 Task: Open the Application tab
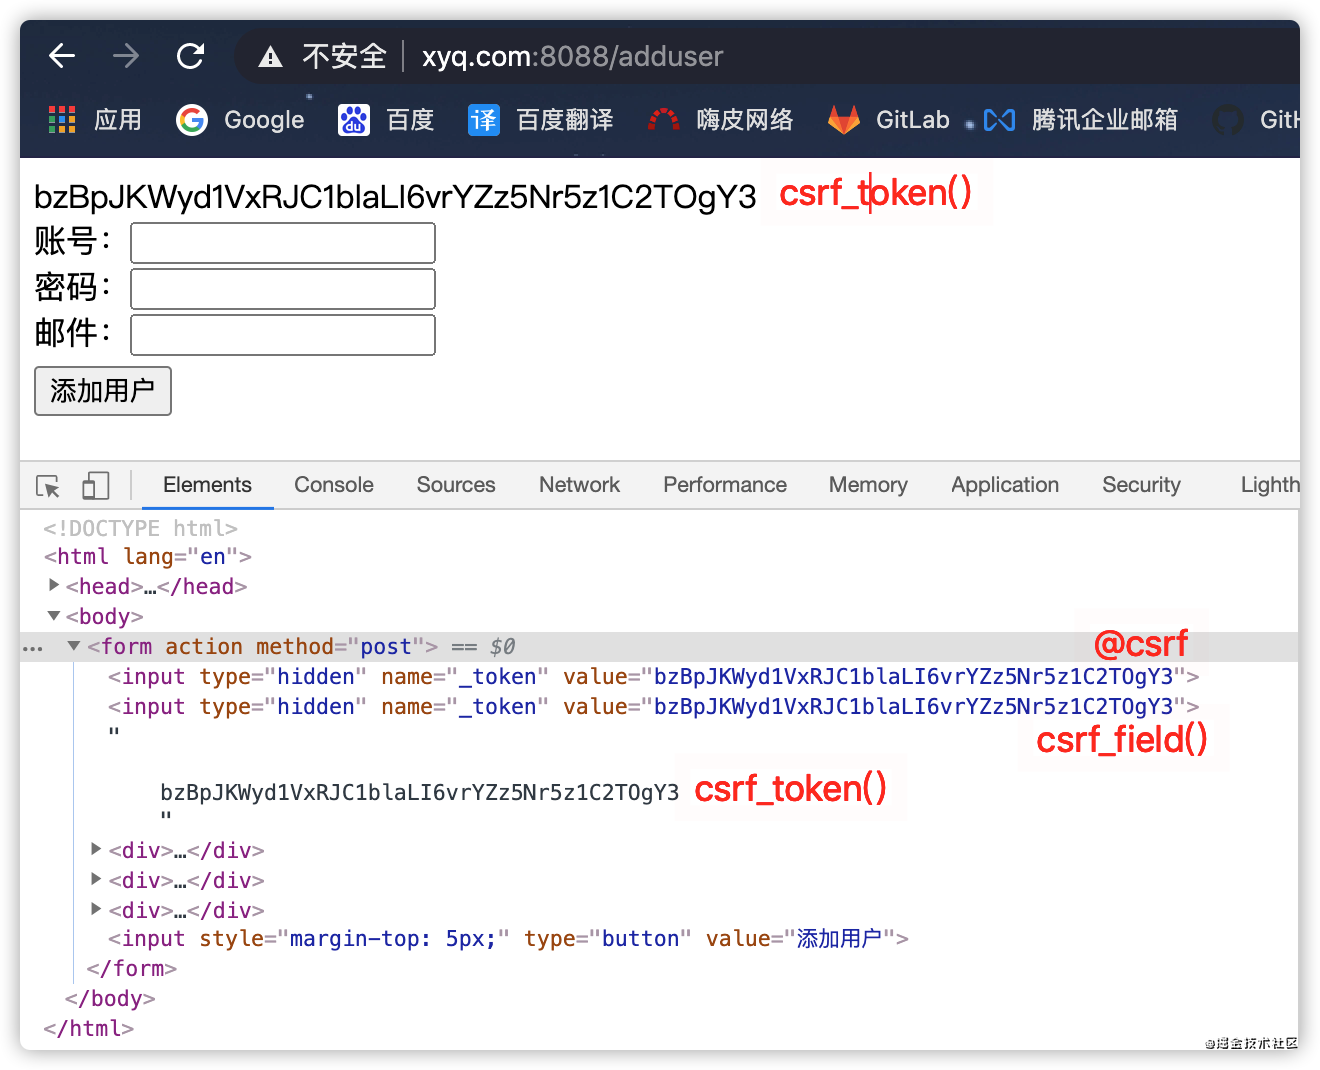click(x=1005, y=485)
